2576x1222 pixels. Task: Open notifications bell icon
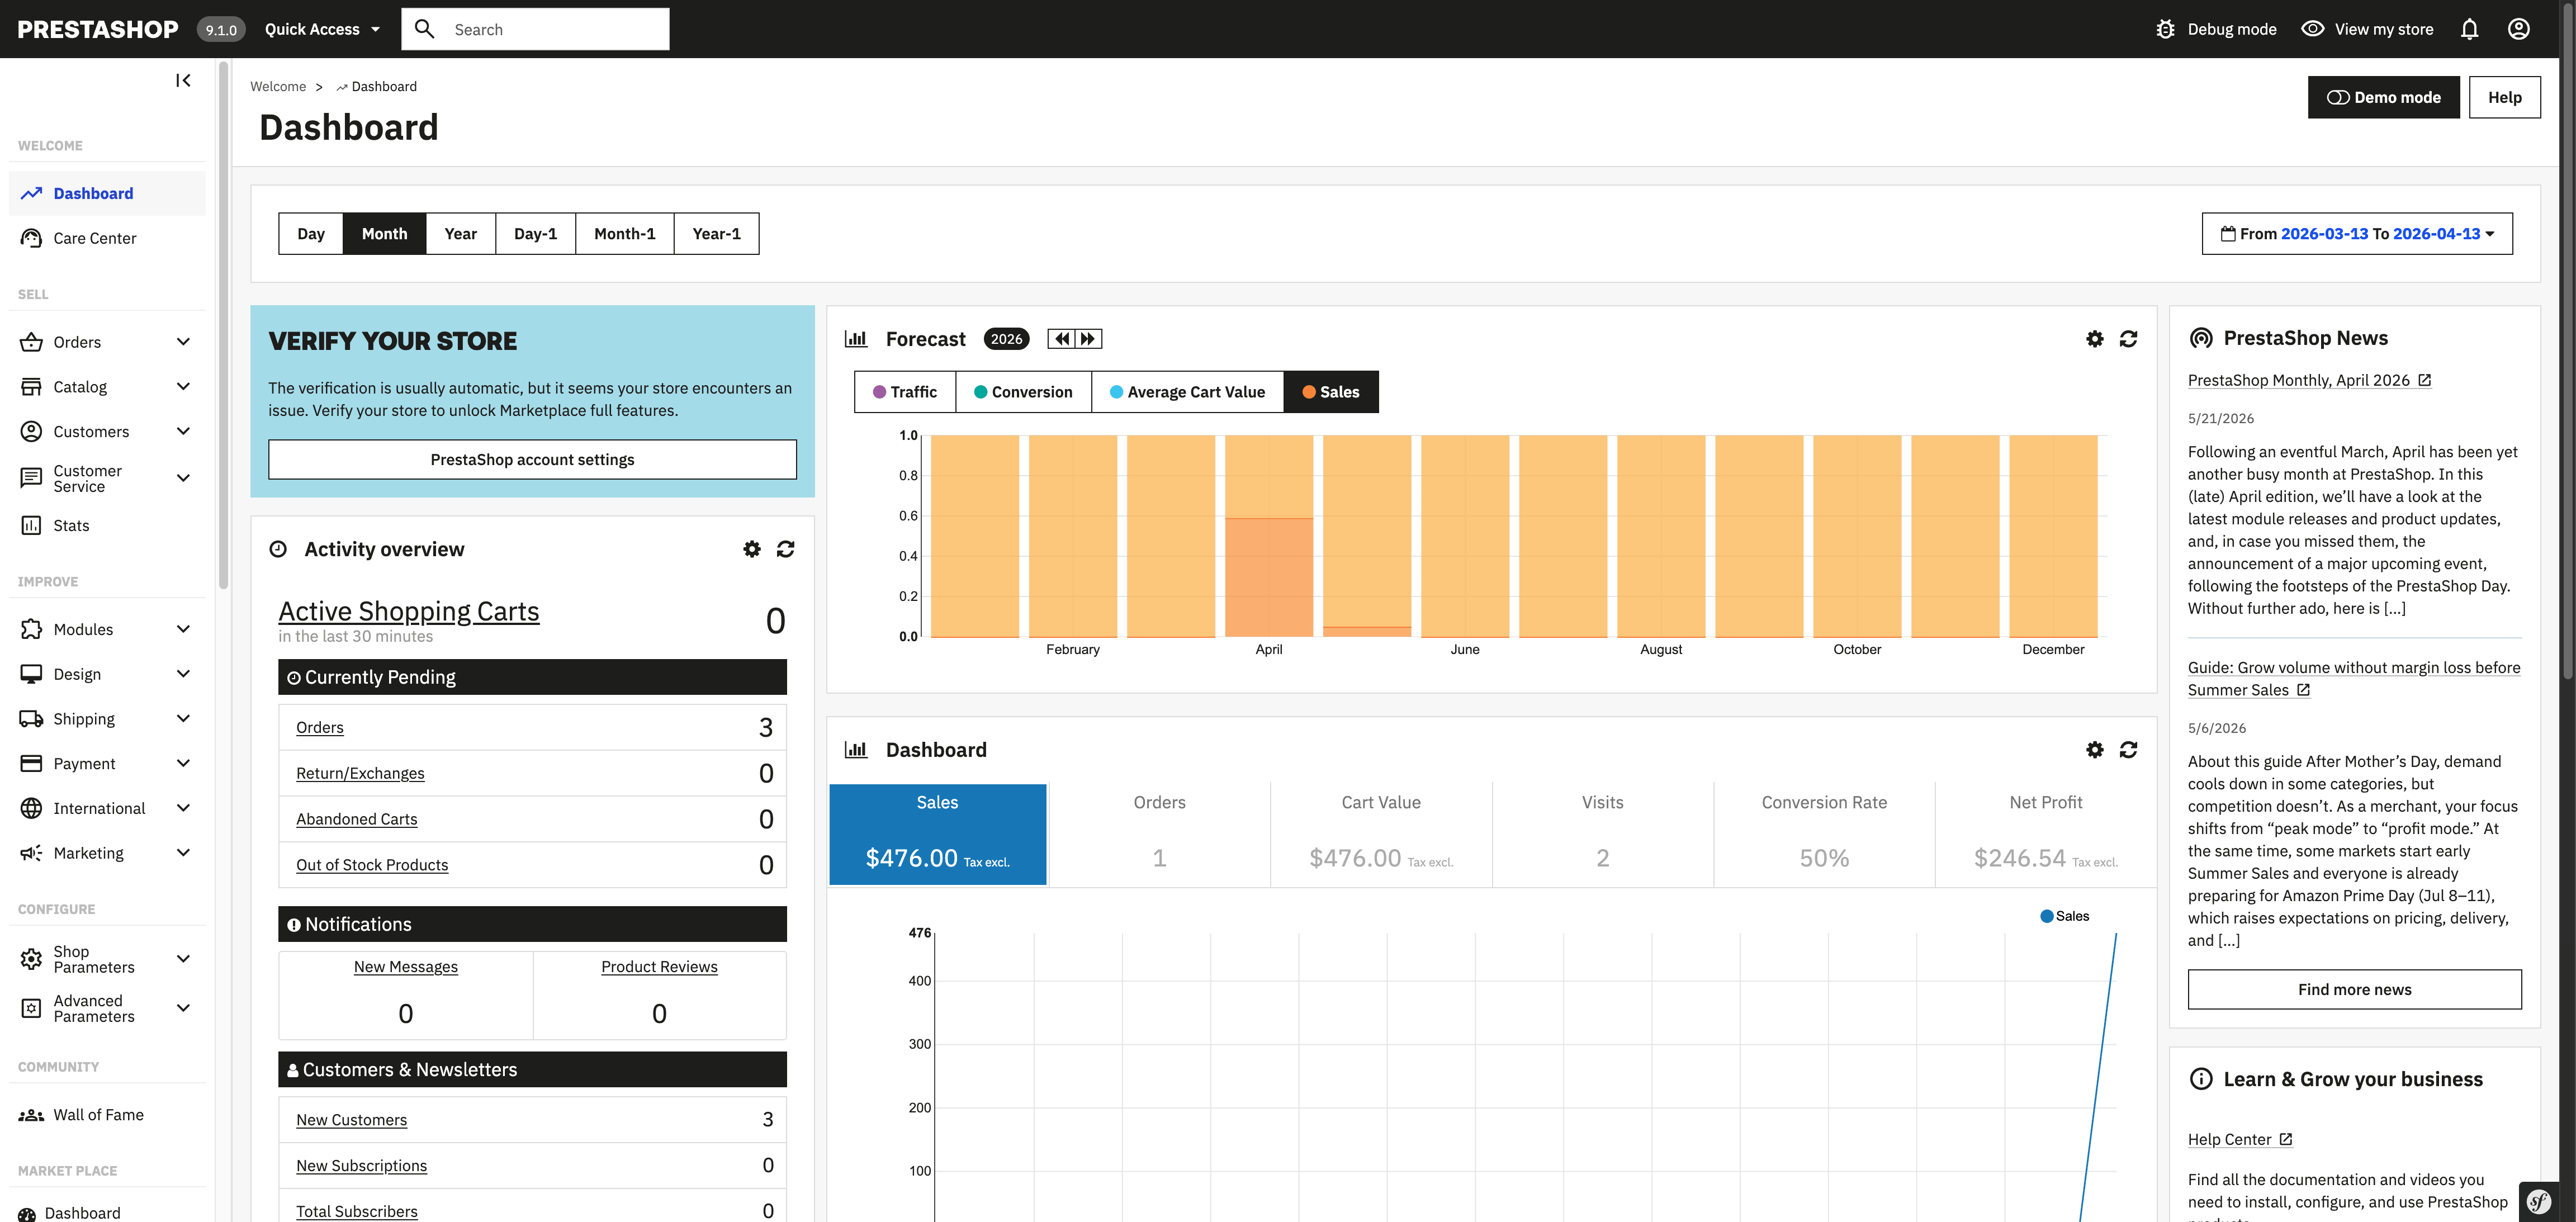click(2469, 29)
